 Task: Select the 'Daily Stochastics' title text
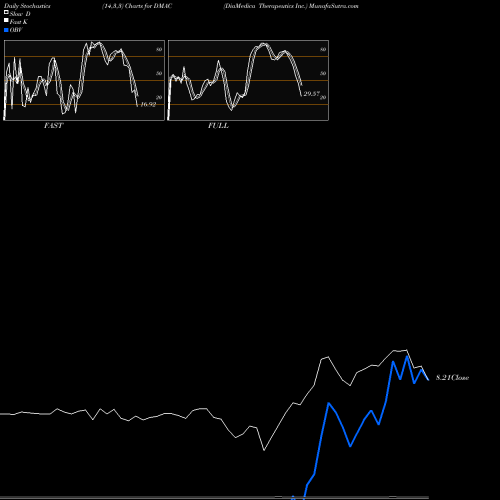coord(27,6)
